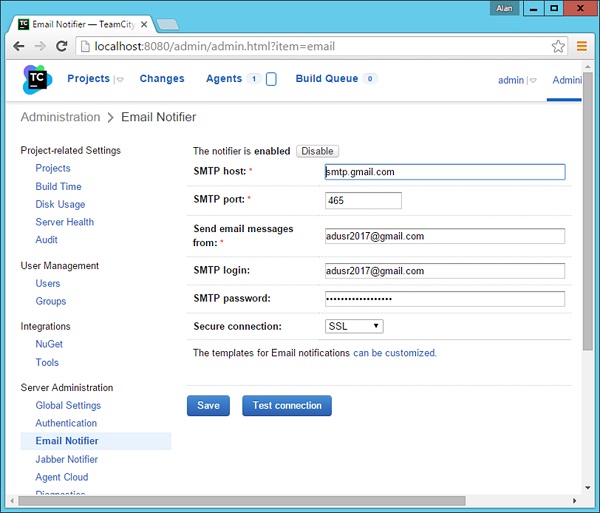Open the Secure connection SSL dropdown
This screenshot has width=600, height=513.
pyautogui.click(x=354, y=326)
